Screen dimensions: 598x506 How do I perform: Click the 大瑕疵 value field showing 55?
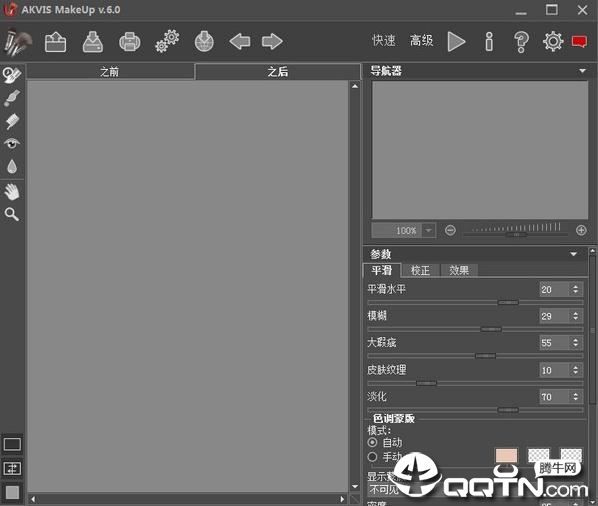(555, 343)
